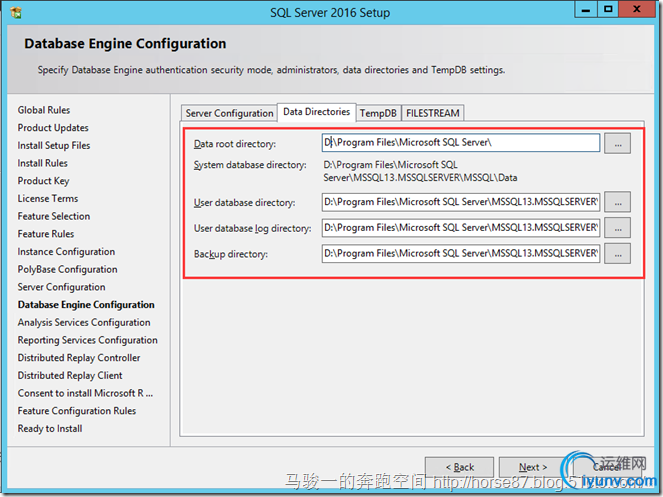Click the System database directory path text
The width and height of the screenshot is (663, 497).
tap(420, 171)
